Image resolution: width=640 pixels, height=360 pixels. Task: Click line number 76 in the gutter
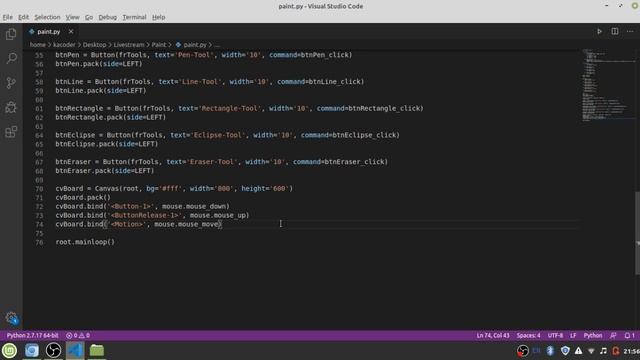(39, 242)
